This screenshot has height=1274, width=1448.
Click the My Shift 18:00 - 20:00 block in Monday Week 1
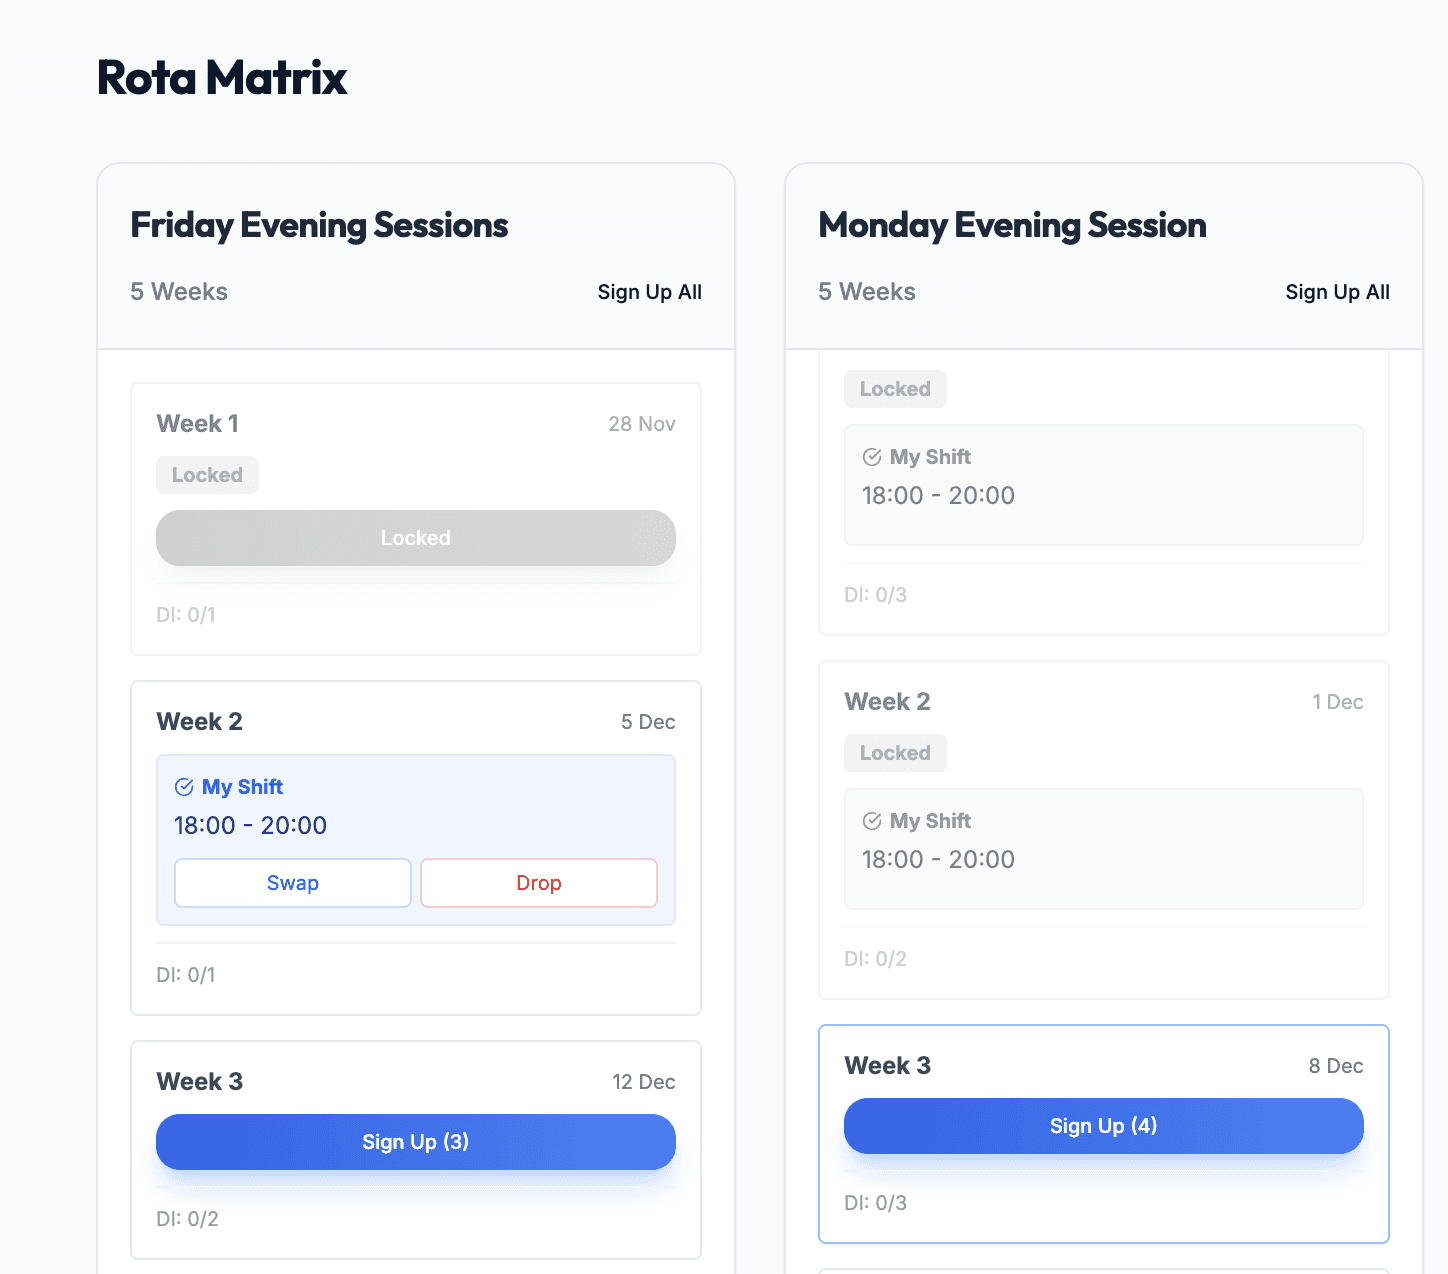click(x=1103, y=485)
